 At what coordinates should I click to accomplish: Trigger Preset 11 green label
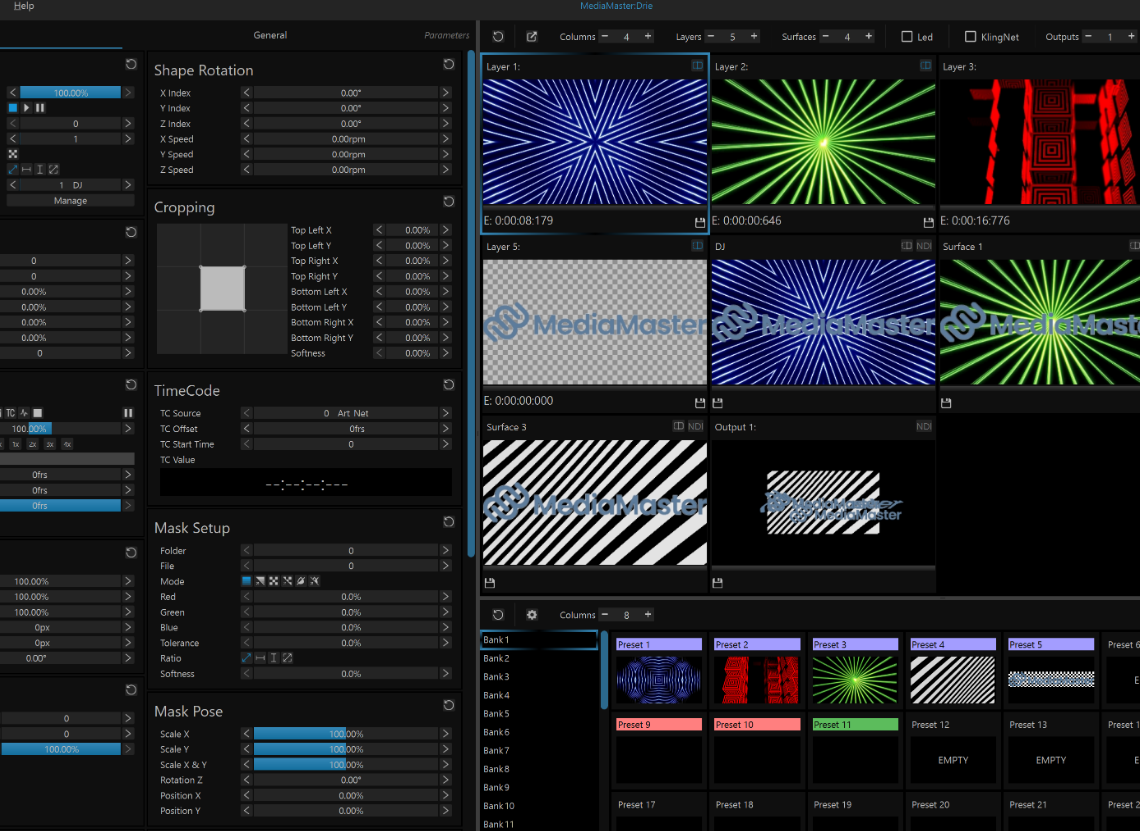[855, 724]
